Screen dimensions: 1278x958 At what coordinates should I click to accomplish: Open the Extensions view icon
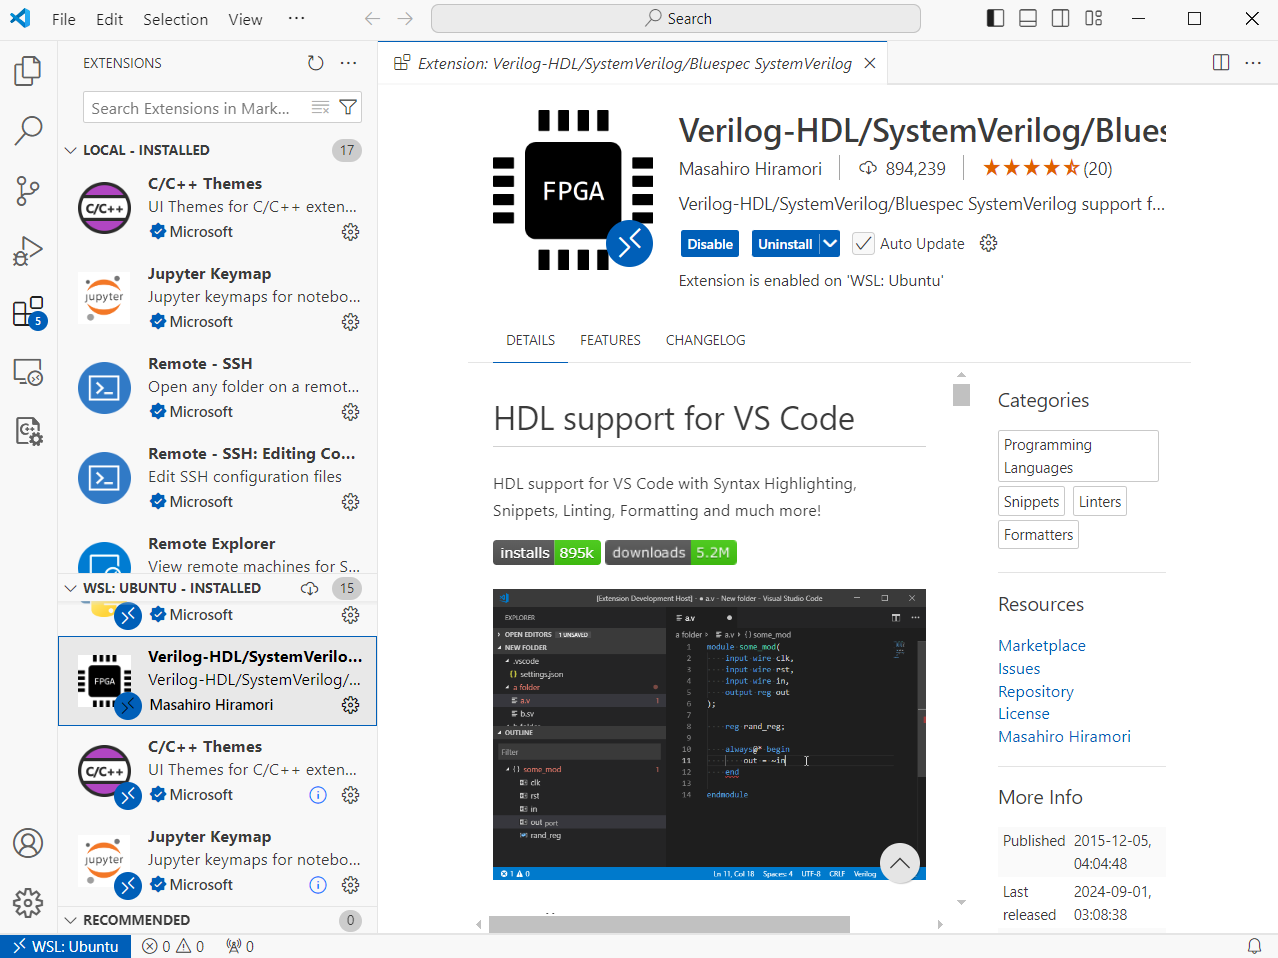pyautogui.click(x=28, y=312)
